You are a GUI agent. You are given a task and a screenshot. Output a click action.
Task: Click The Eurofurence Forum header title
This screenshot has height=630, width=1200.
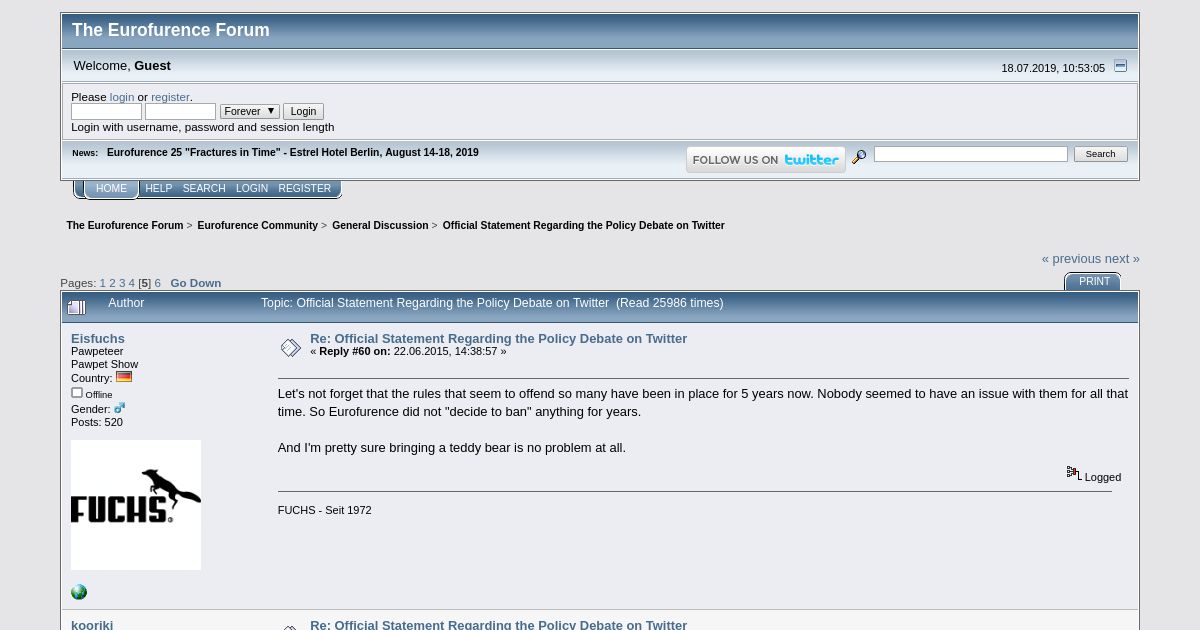coord(171,30)
